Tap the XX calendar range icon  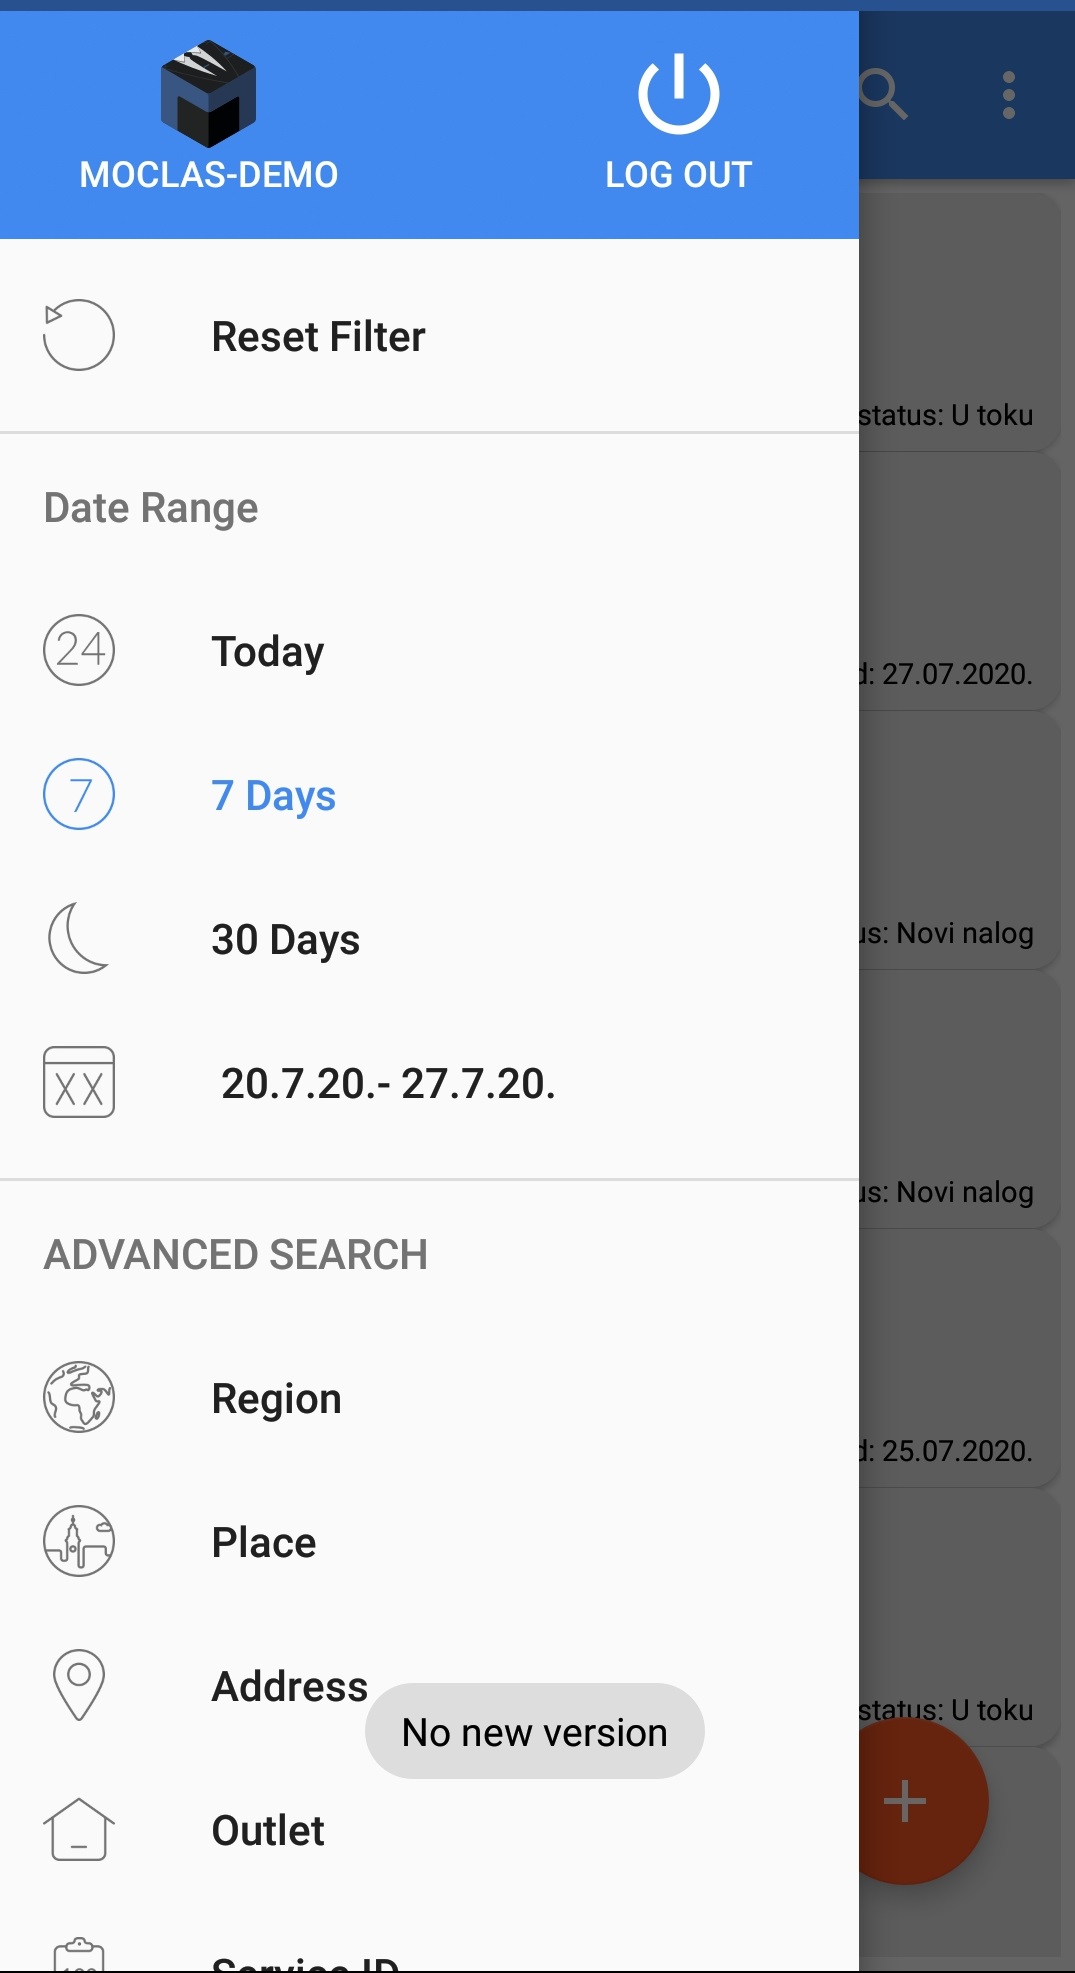(78, 1082)
